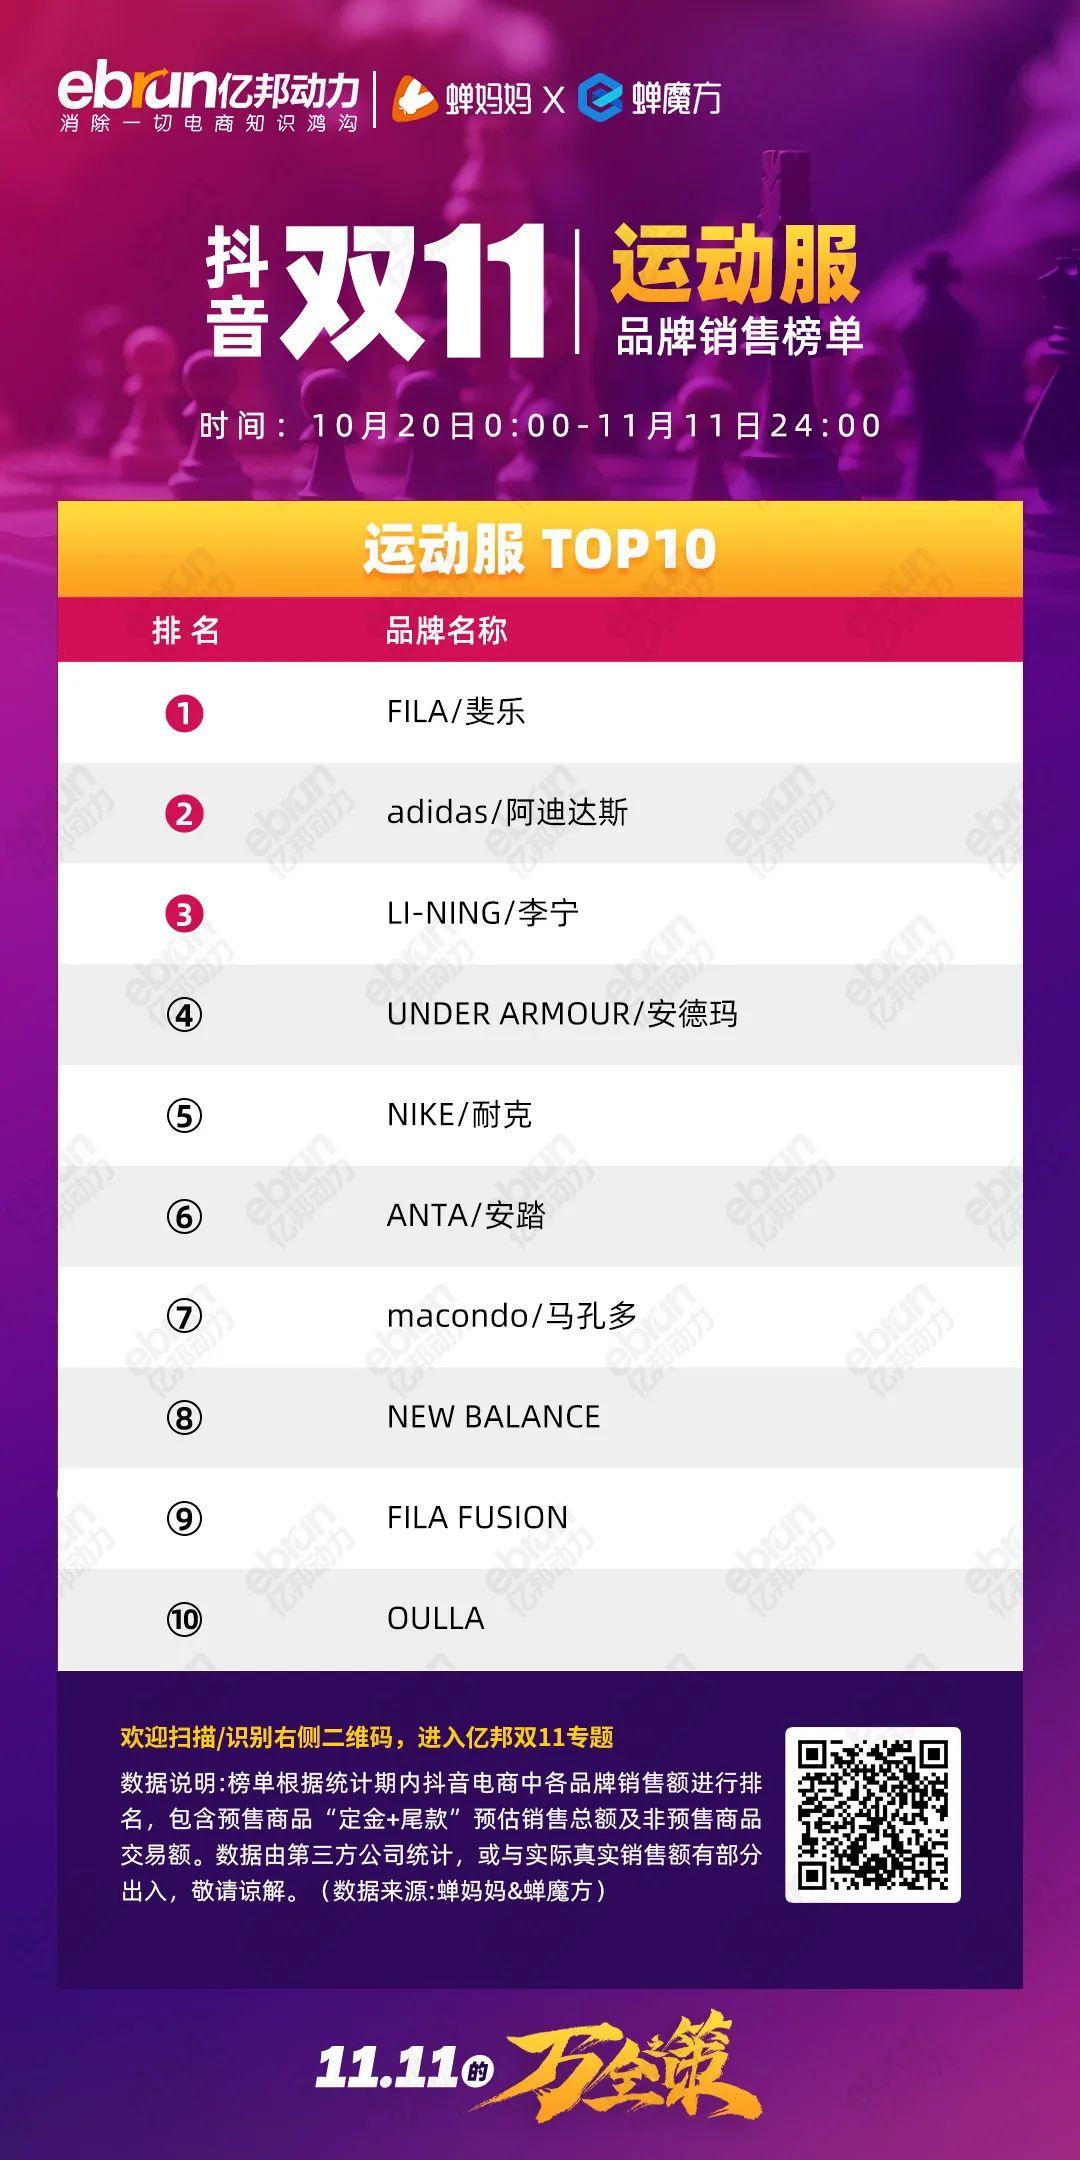Click the FILA FUSION brand name

tap(477, 1518)
